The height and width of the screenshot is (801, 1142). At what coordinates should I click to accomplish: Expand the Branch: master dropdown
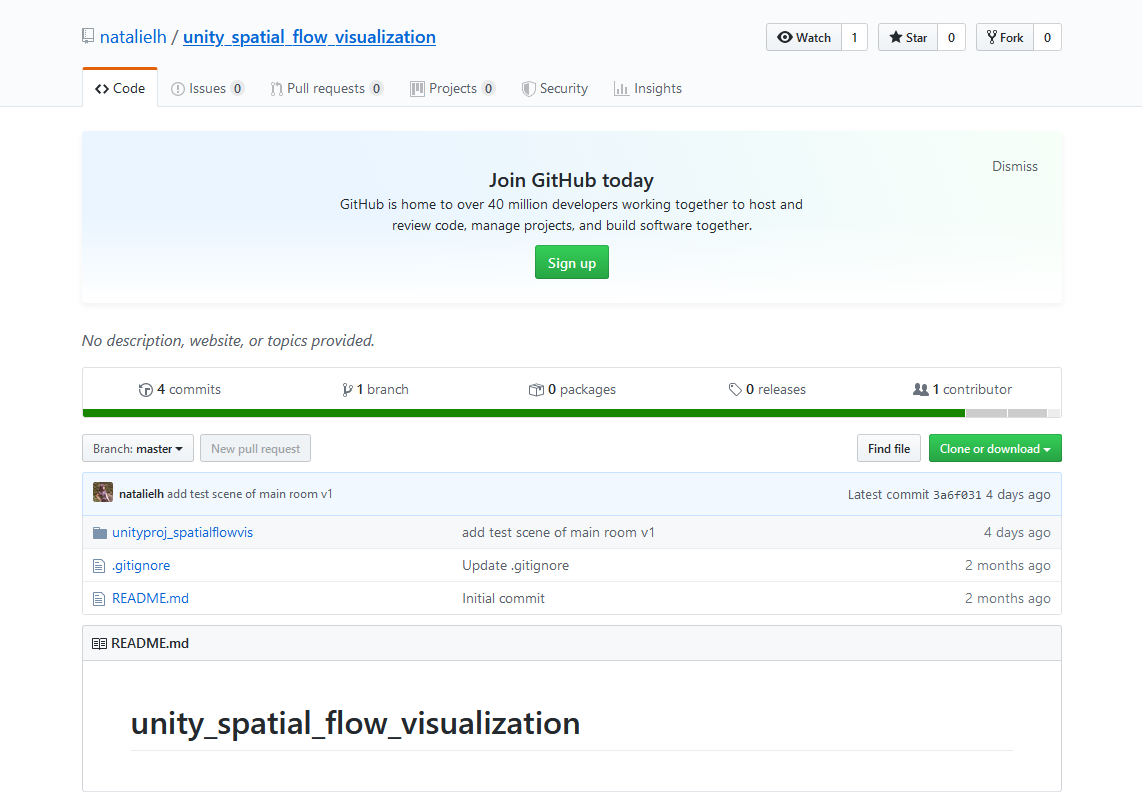coord(138,449)
